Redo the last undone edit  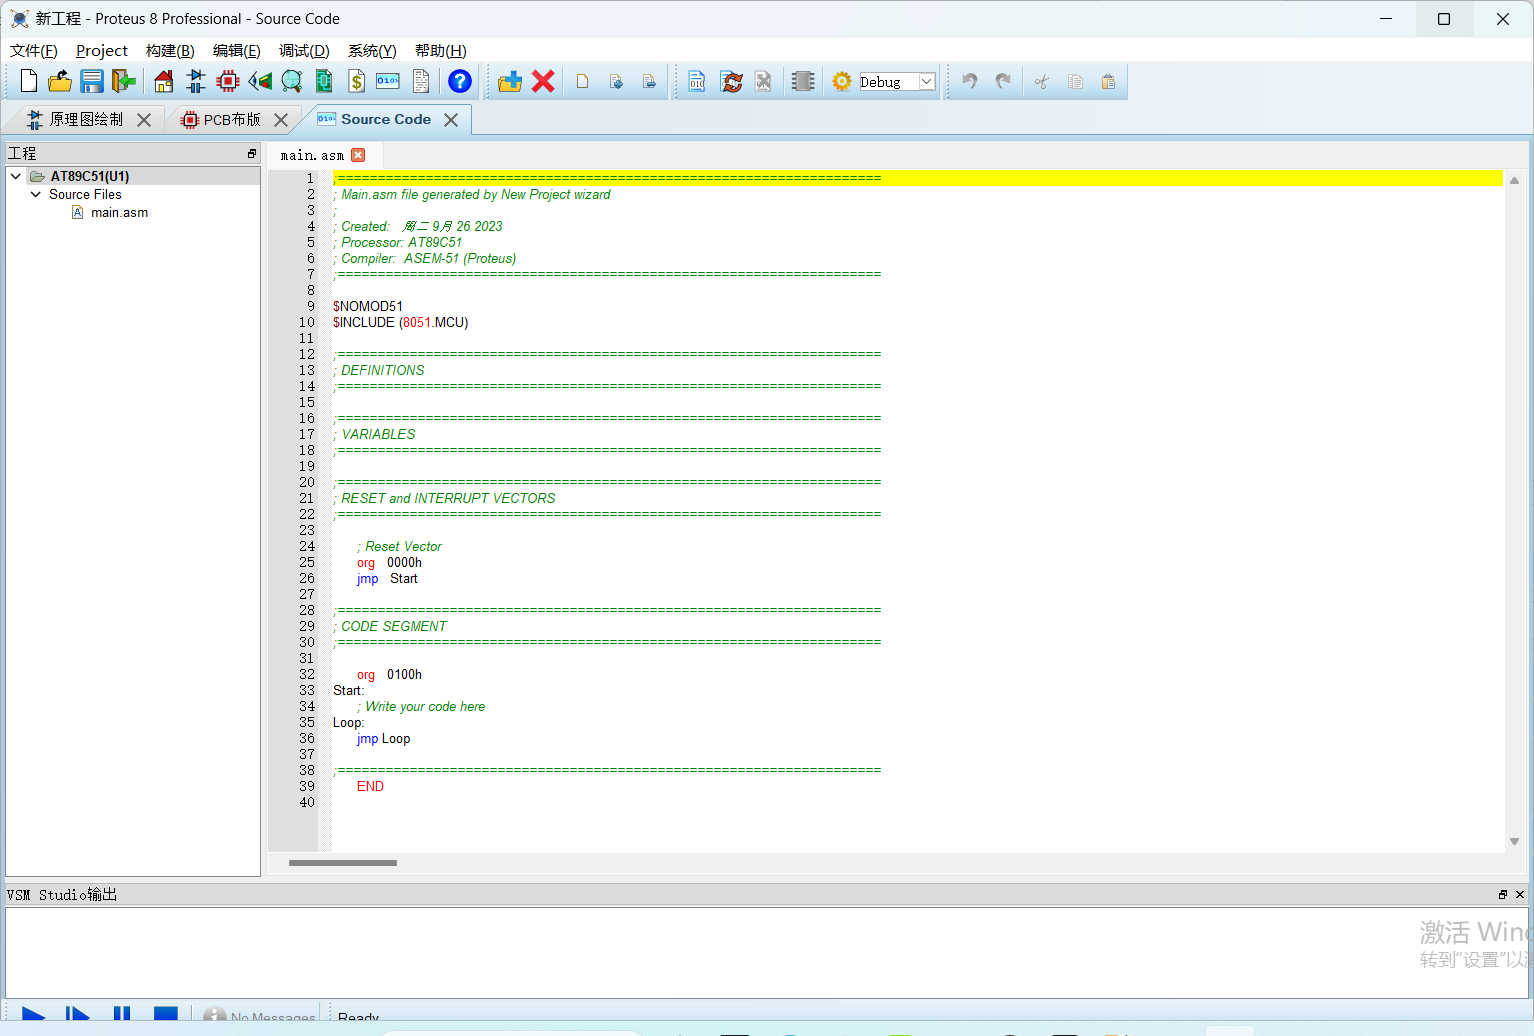coord(1003,81)
